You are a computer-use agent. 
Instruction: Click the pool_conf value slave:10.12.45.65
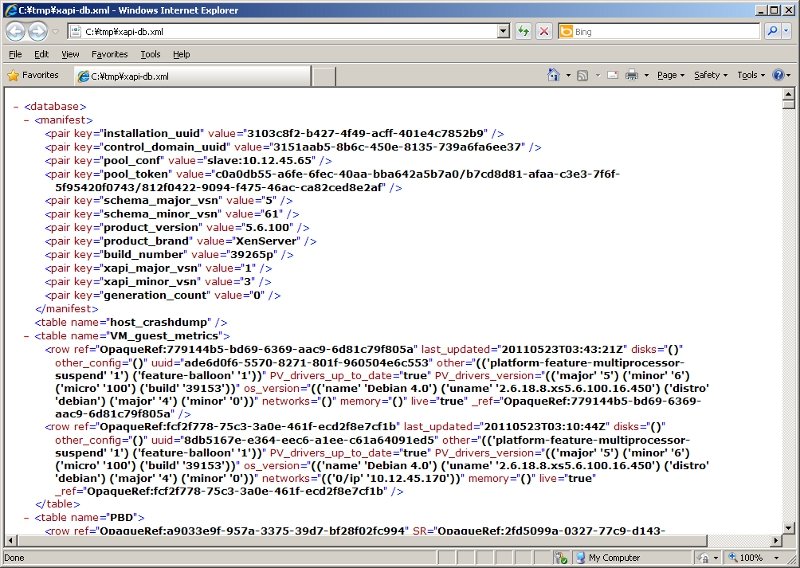point(260,161)
